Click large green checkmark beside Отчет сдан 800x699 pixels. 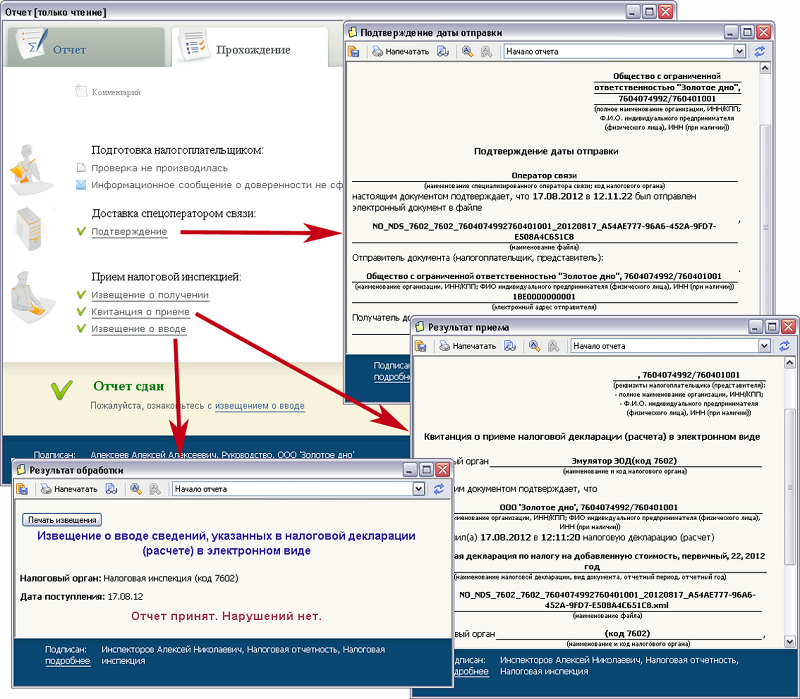coord(62,390)
